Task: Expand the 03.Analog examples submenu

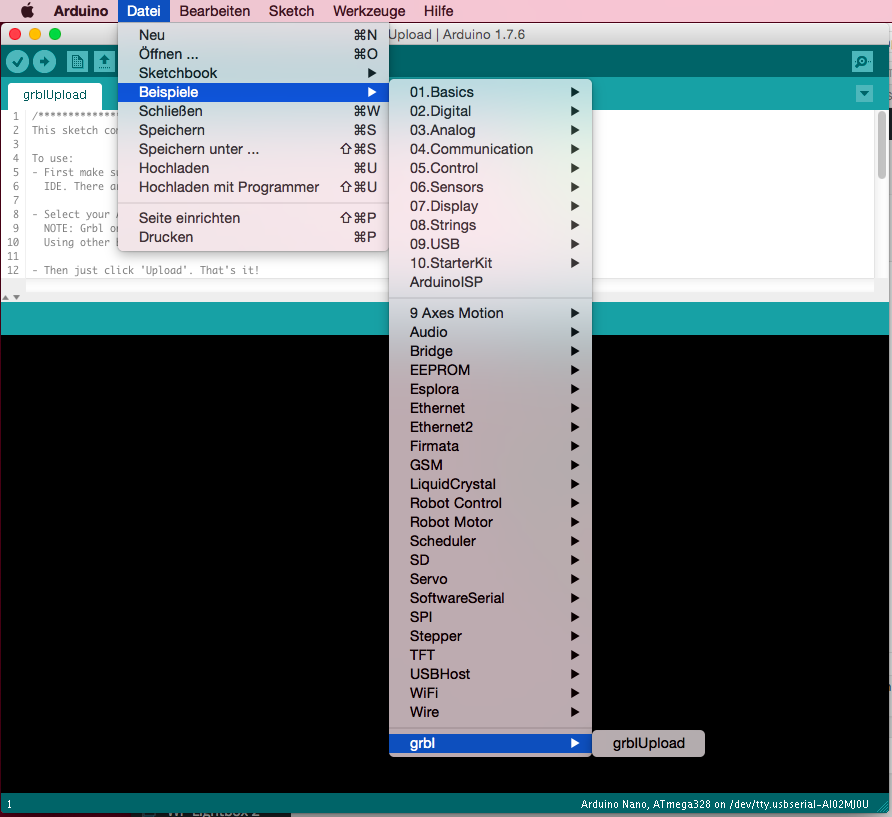Action: click(x=490, y=130)
